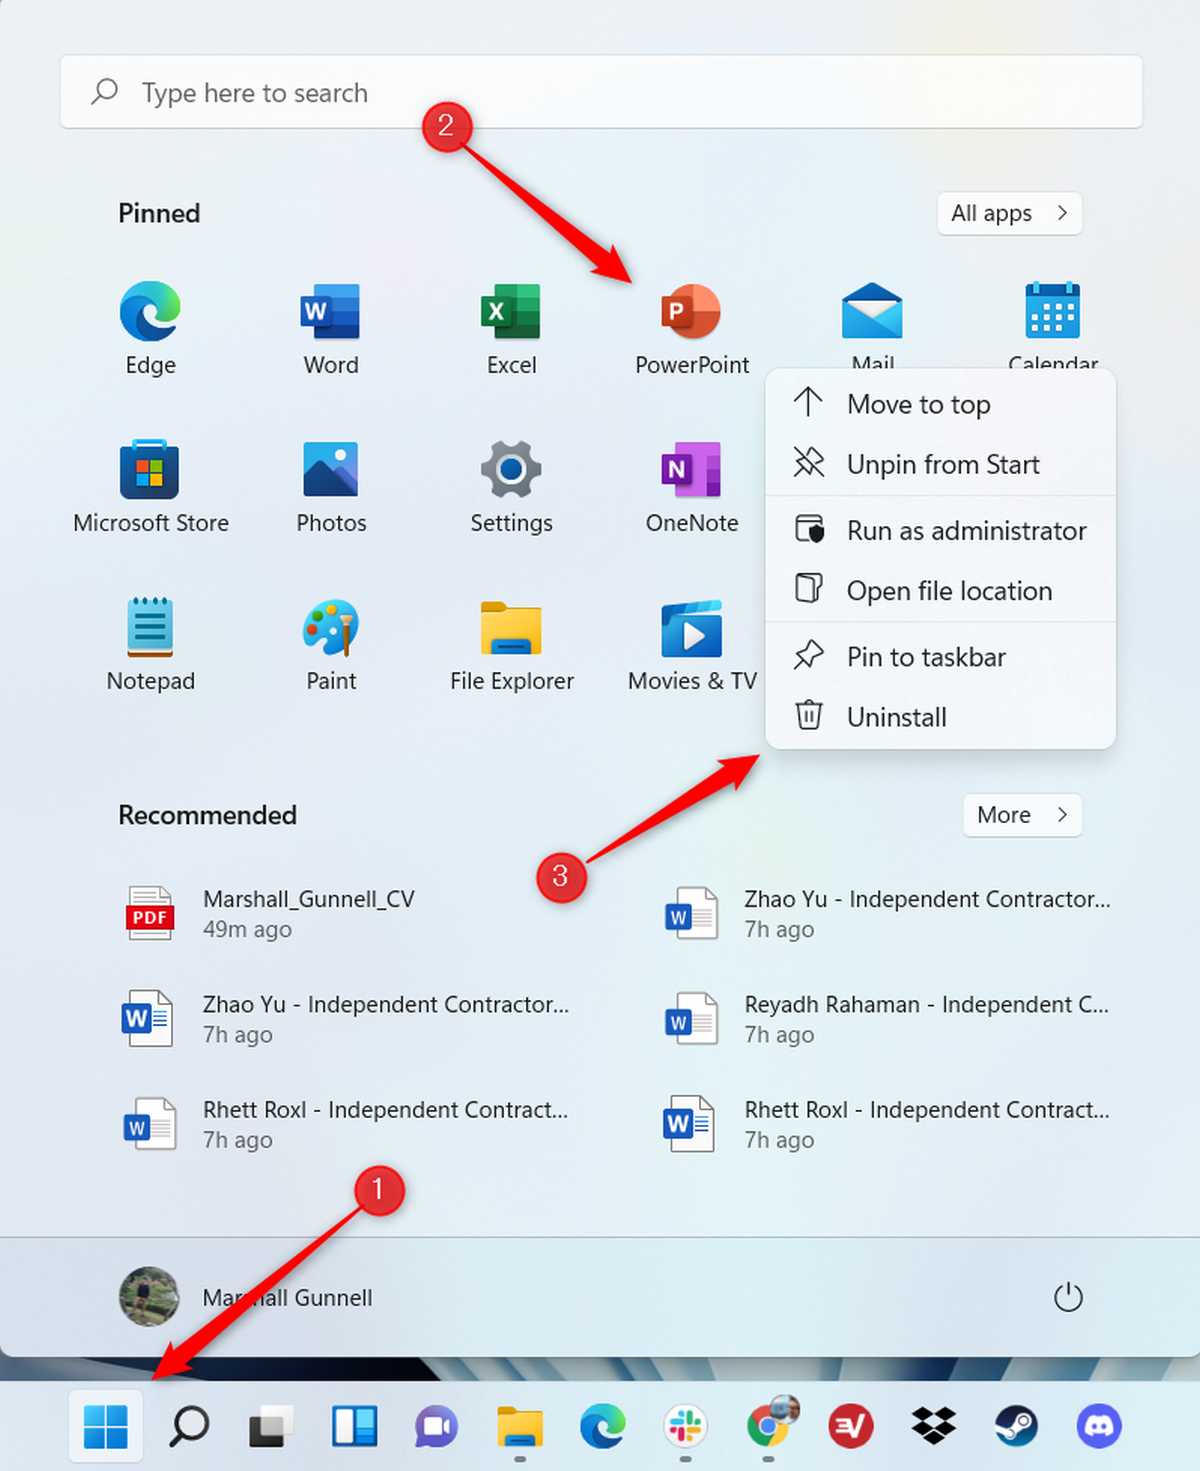Viewport: 1200px width, 1471px height.
Task: Launch OneNote from Start menu
Action: pos(691,470)
